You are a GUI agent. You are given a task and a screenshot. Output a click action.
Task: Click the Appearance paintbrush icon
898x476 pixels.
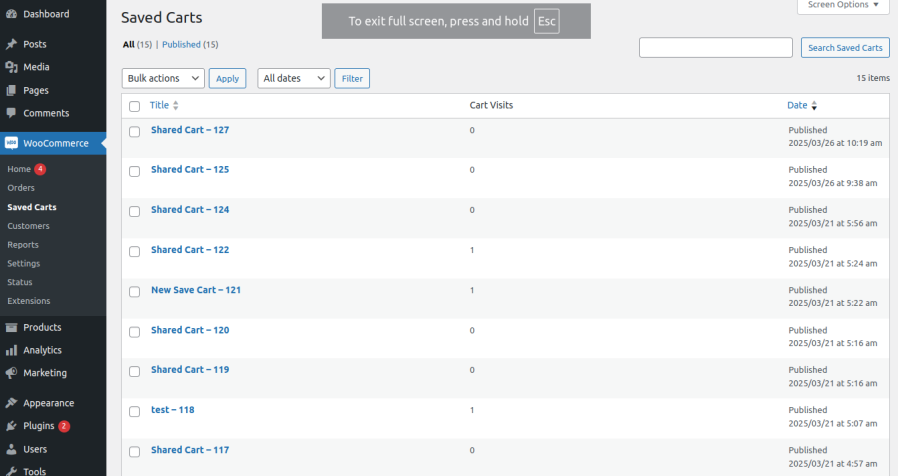pos(11,403)
